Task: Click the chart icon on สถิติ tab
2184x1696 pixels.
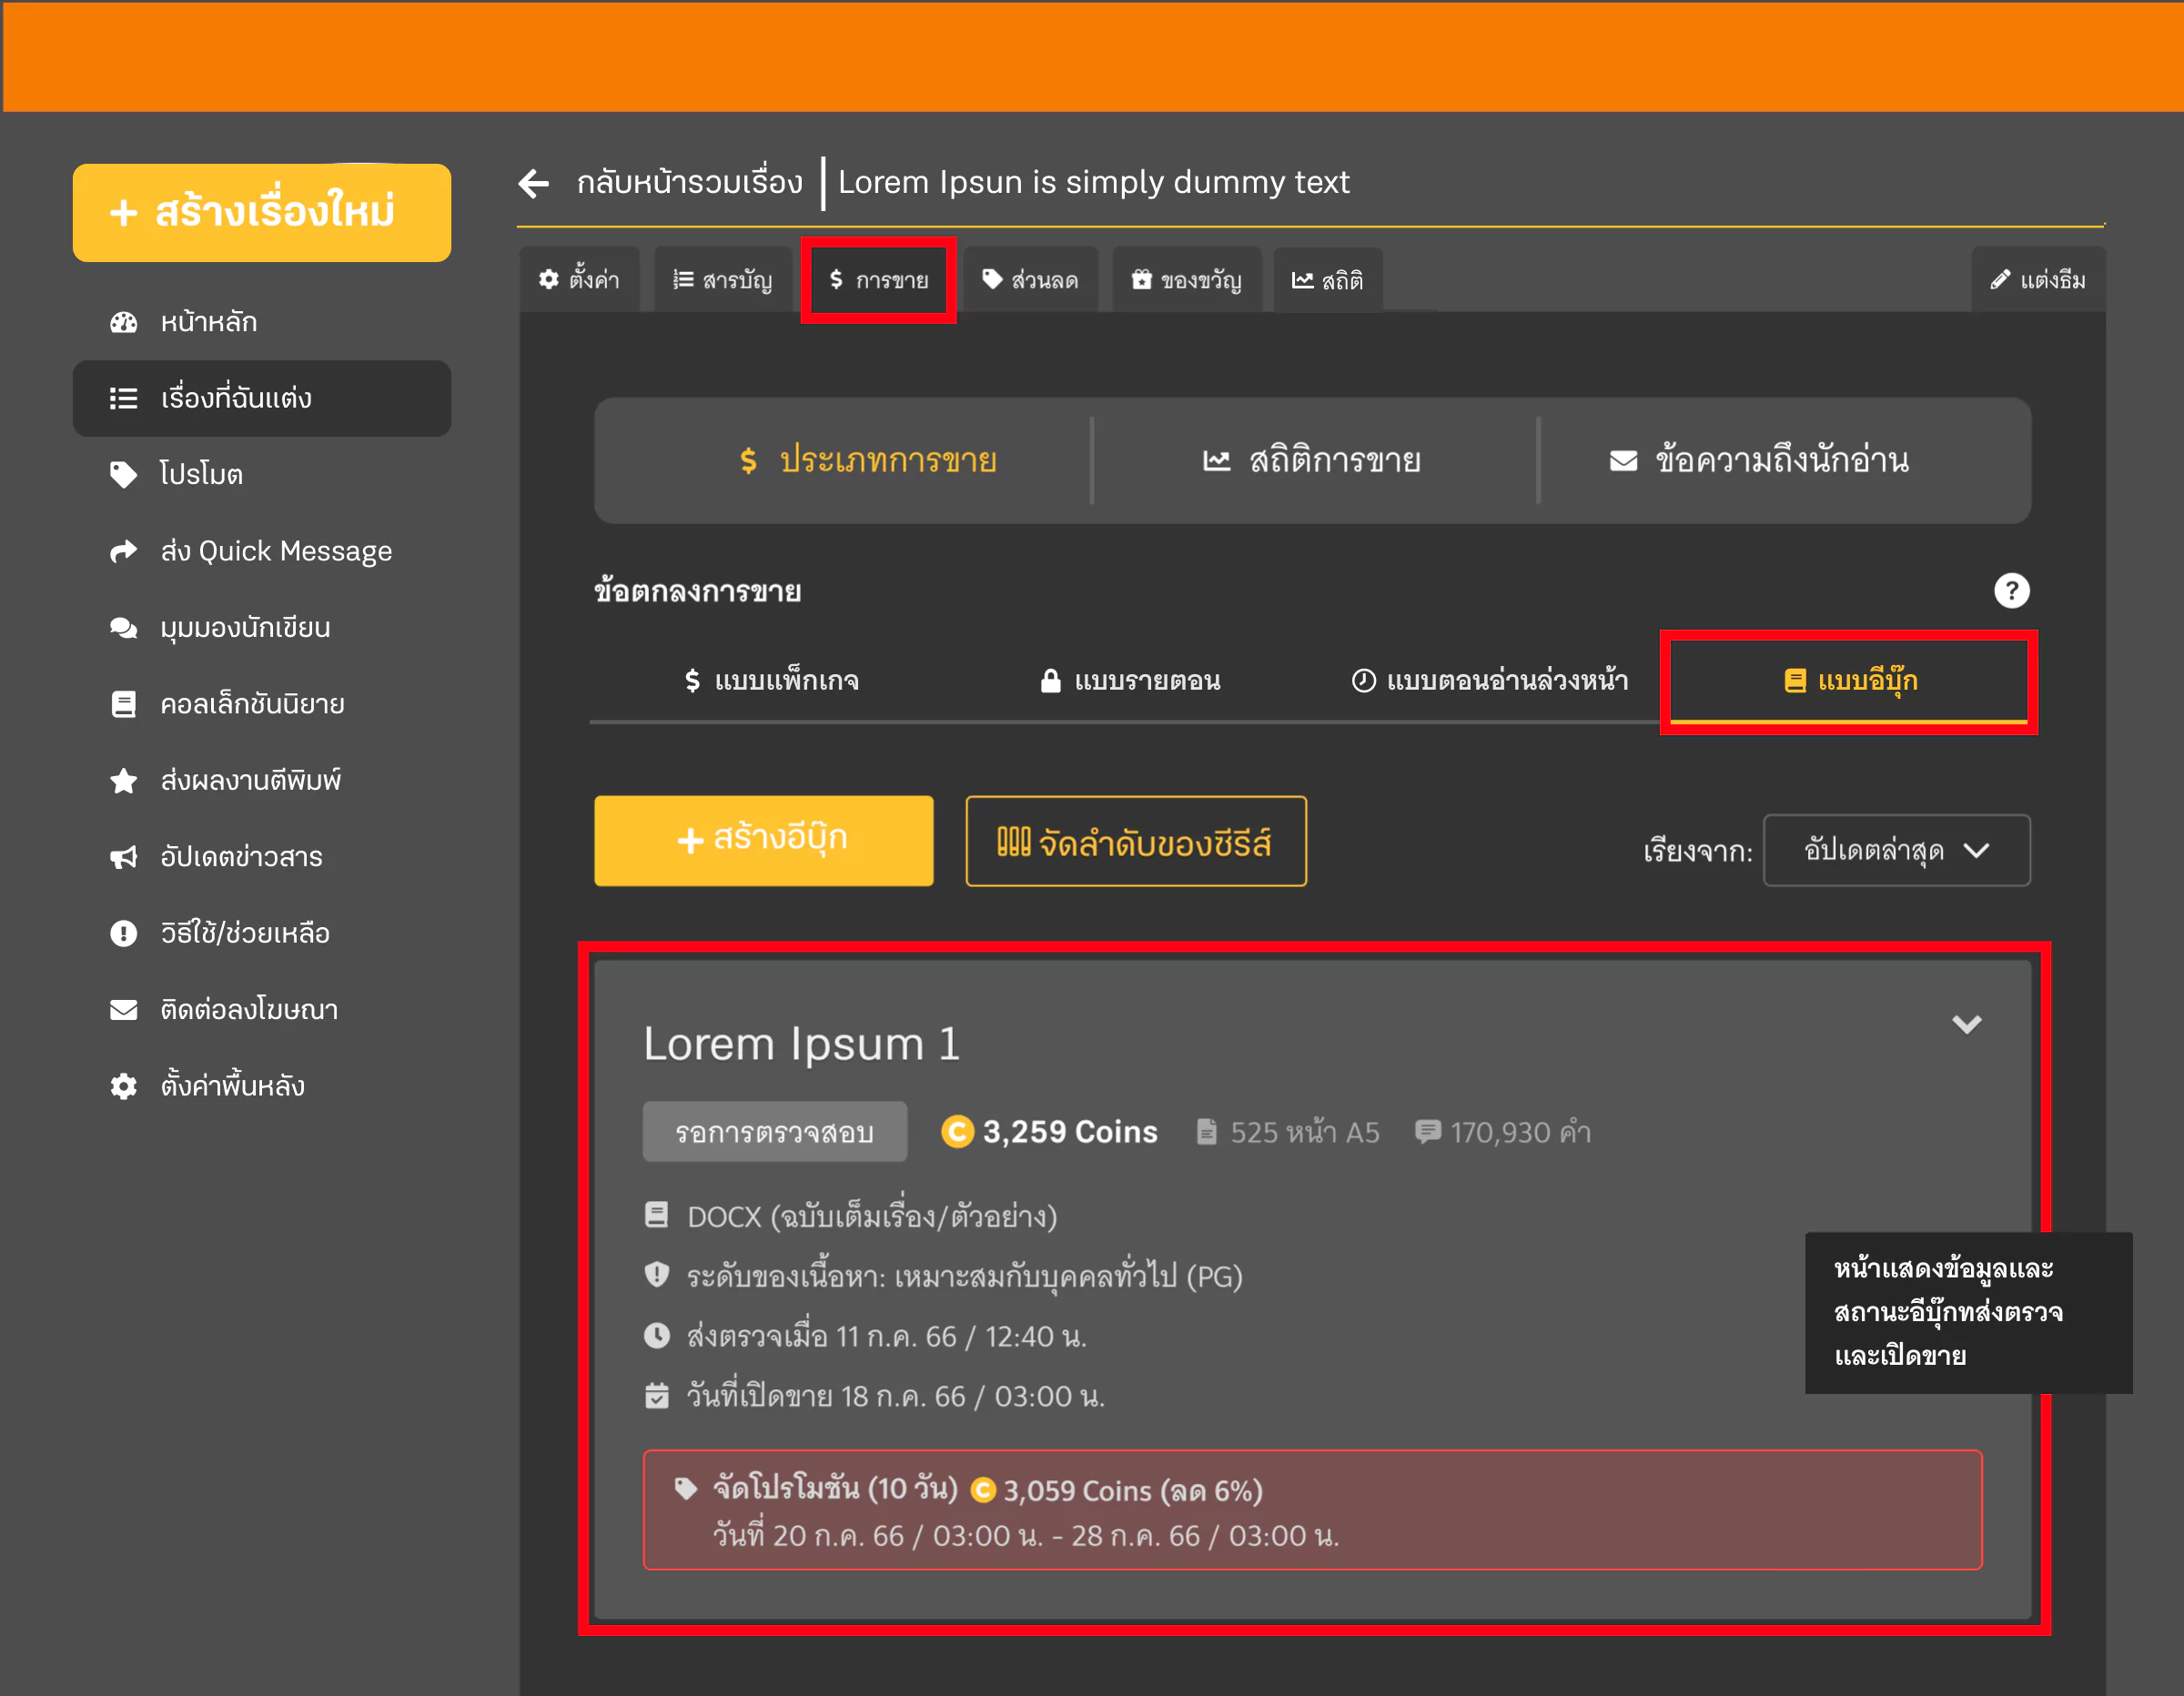Action: pyautogui.click(x=1302, y=280)
